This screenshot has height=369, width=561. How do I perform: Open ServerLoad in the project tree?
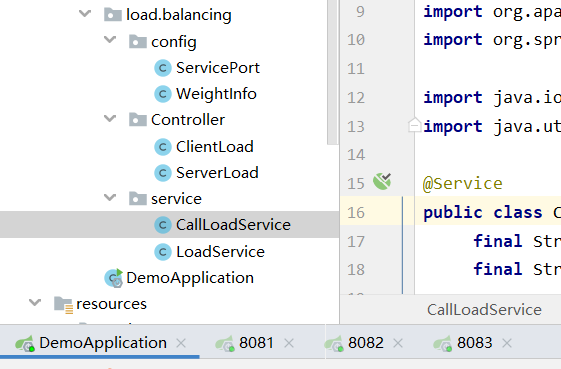coord(217,173)
